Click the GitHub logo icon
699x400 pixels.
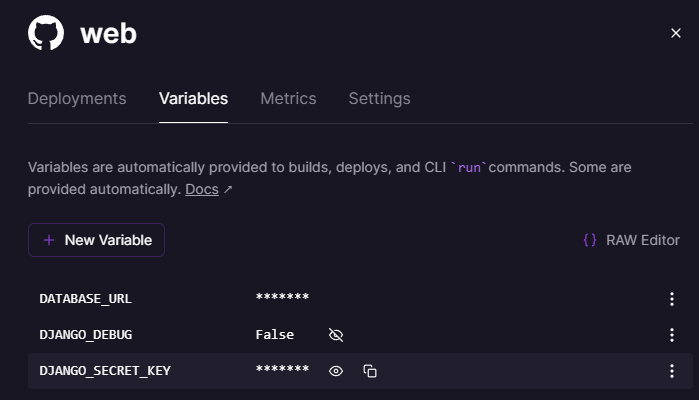coord(45,33)
